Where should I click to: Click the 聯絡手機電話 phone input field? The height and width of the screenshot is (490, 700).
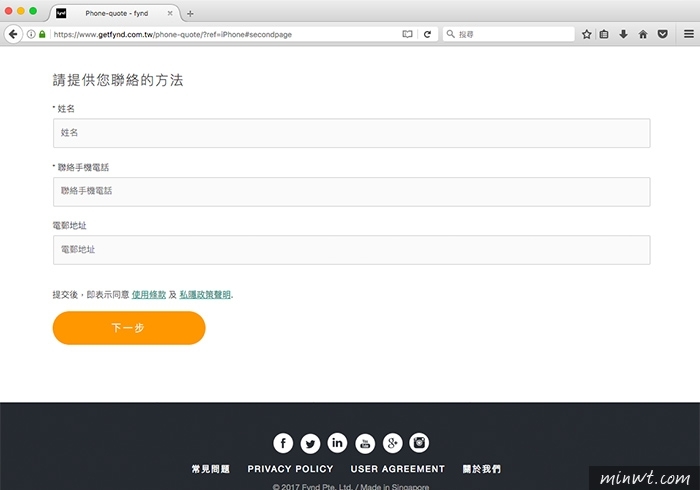tap(351, 192)
